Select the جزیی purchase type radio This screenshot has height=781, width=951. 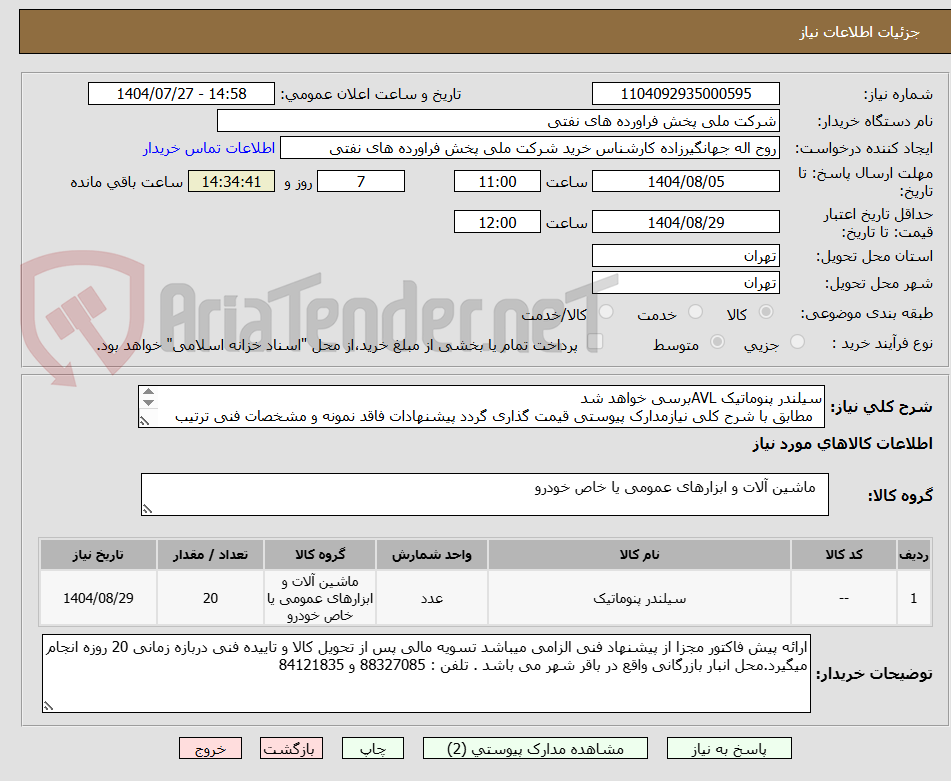coord(798,342)
